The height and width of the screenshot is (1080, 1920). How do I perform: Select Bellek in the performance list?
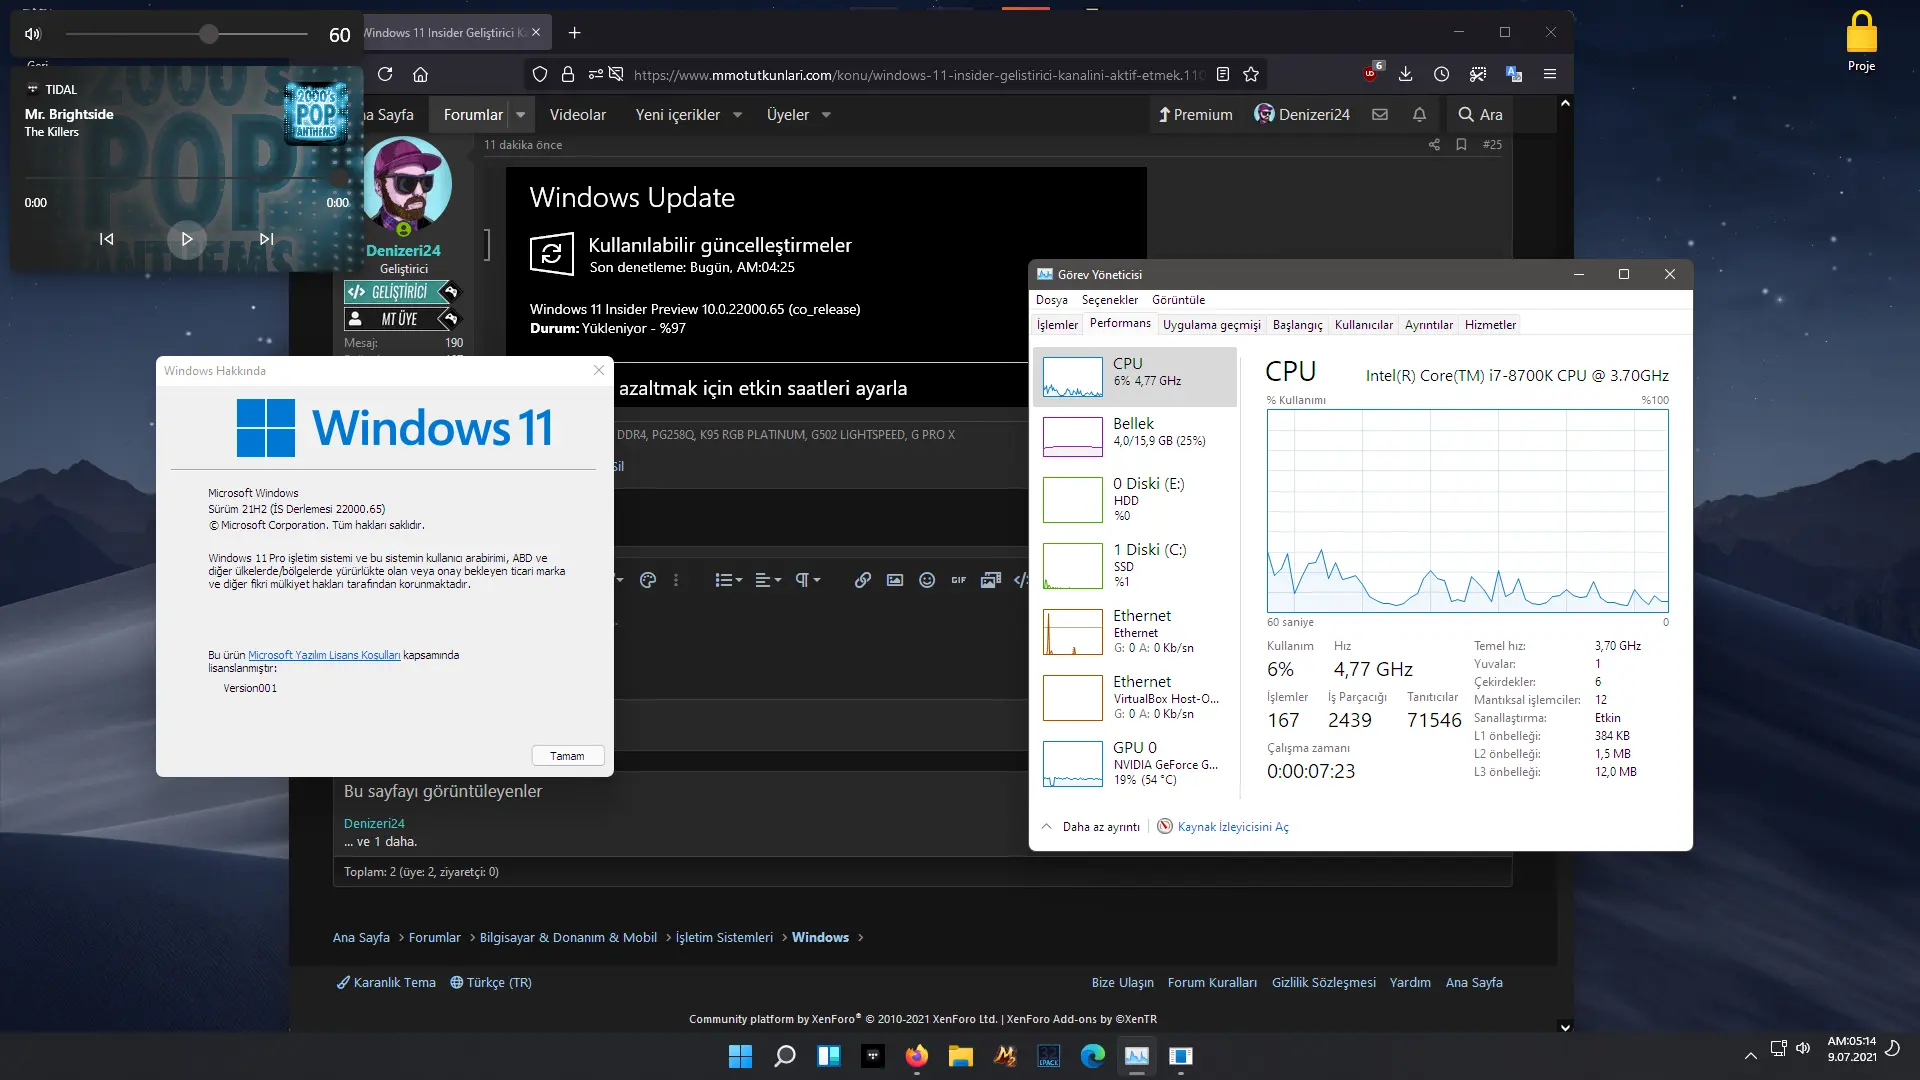click(1135, 436)
